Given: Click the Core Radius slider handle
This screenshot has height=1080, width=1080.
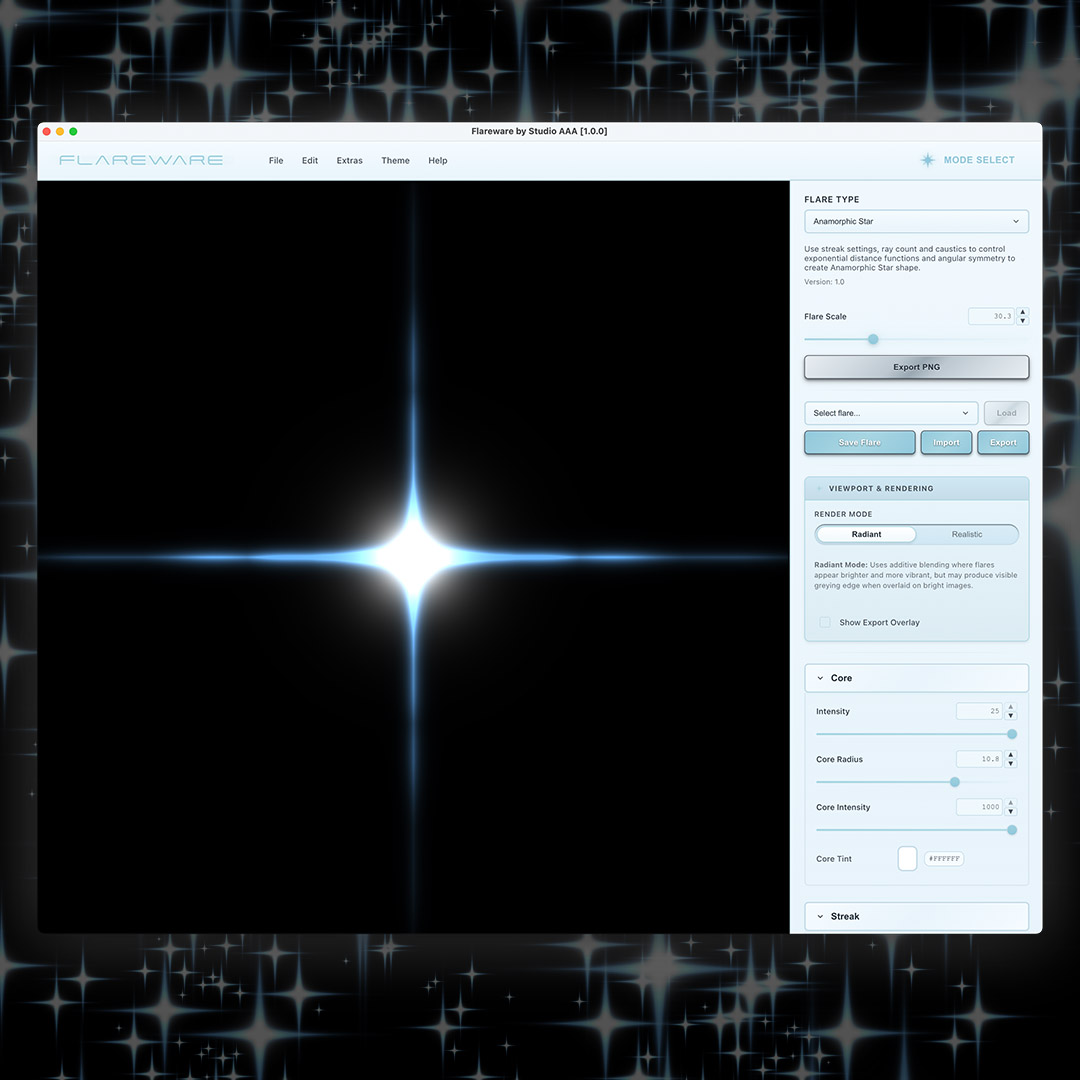Looking at the screenshot, I should pyautogui.click(x=955, y=782).
